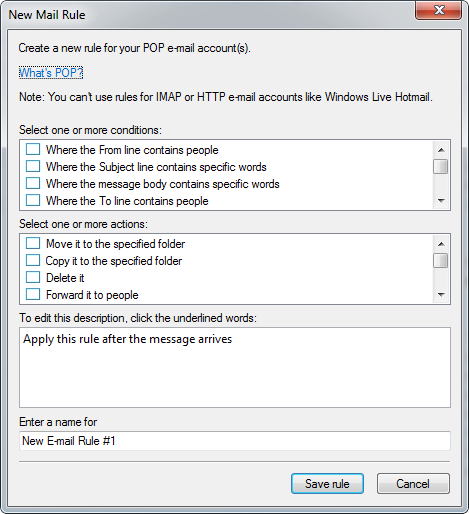
Task: Enable 'Copy it to the specified folder' action
Action: 33,260
